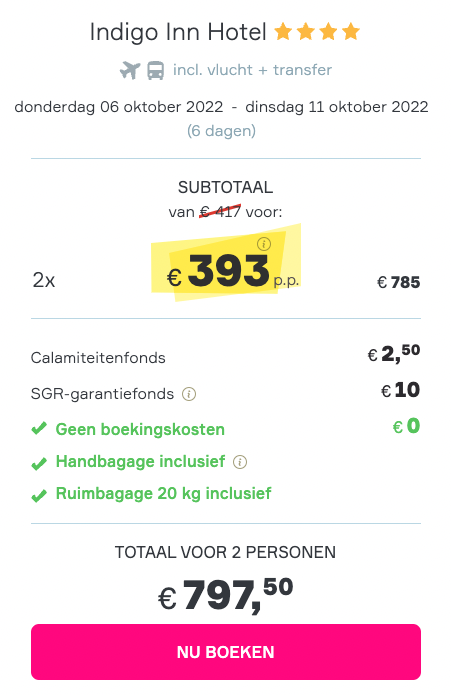Click the '(6 dagen)' duration text
The width and height of the screenshot is (451, 695).
221,131
